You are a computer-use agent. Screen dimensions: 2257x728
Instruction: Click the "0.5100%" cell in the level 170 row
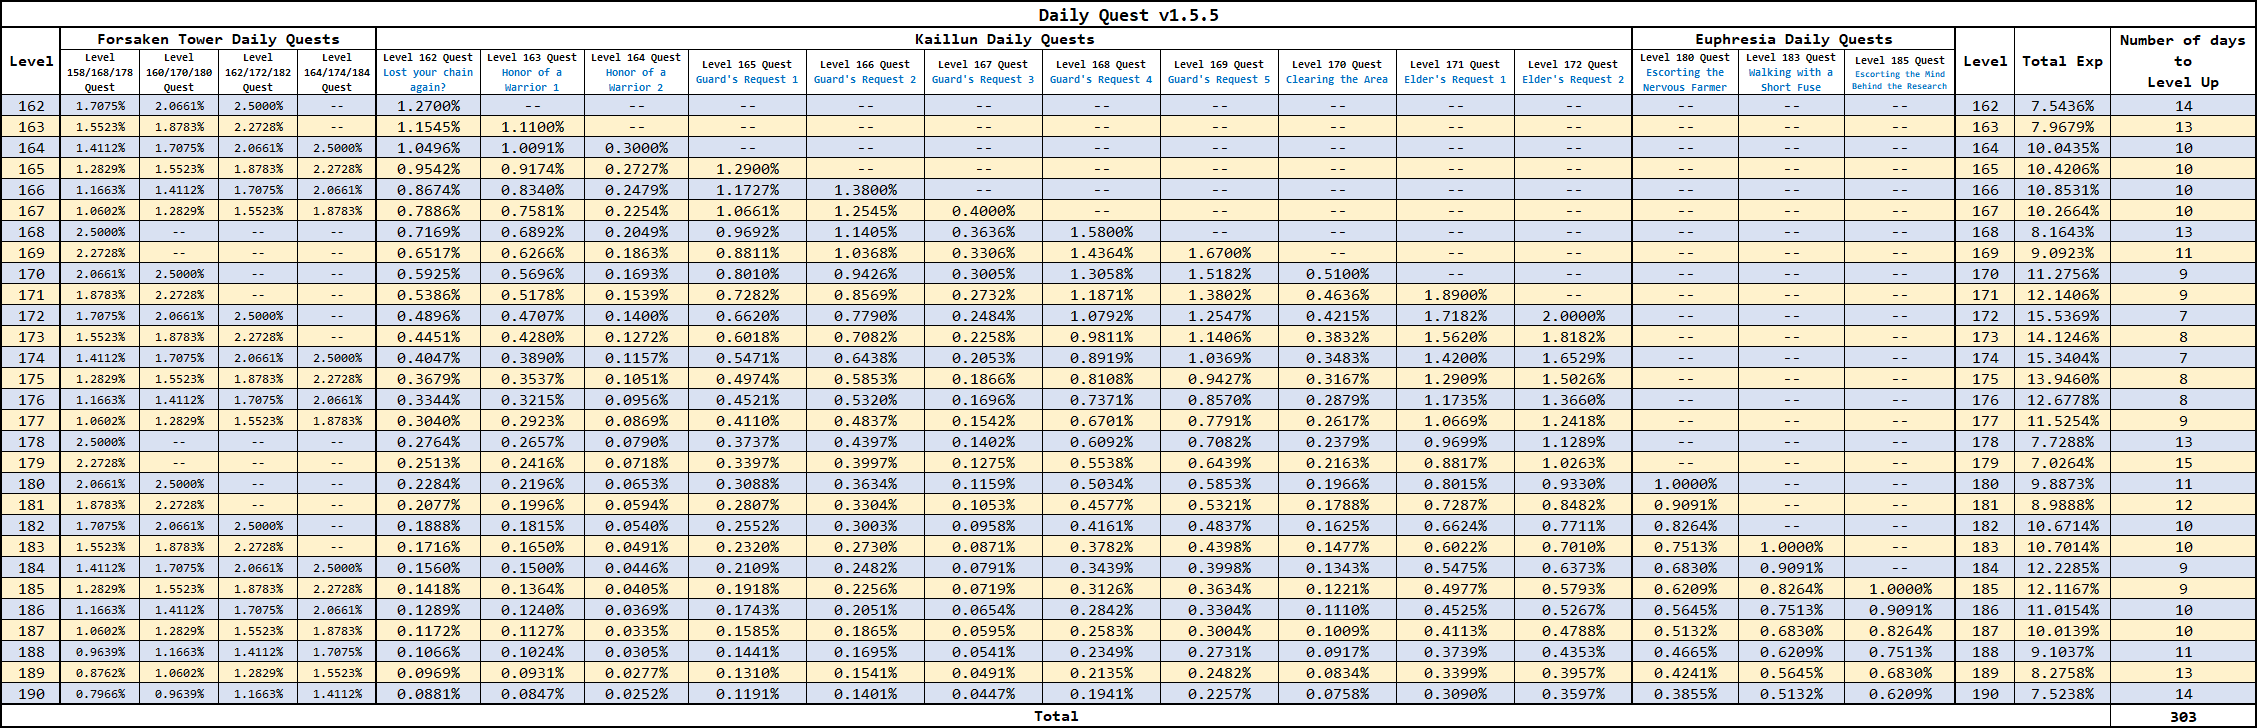coord(1337,274)
